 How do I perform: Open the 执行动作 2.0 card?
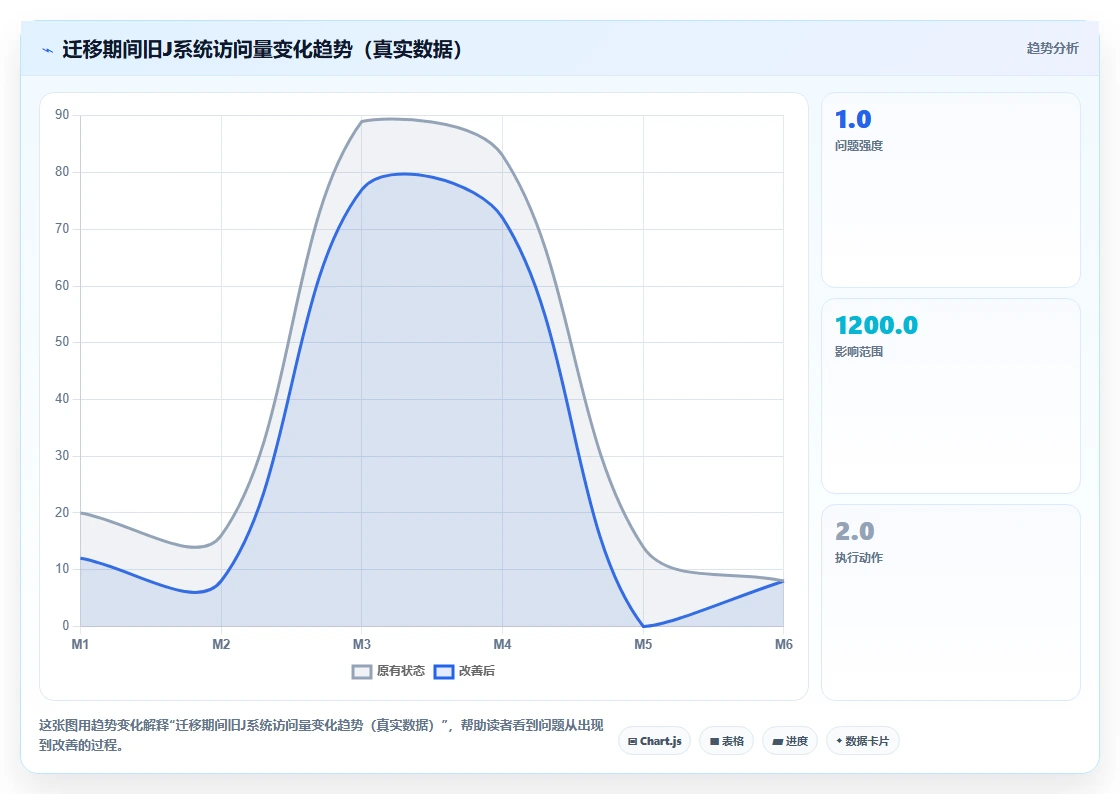pyautogui.click(x=951, y=603)
